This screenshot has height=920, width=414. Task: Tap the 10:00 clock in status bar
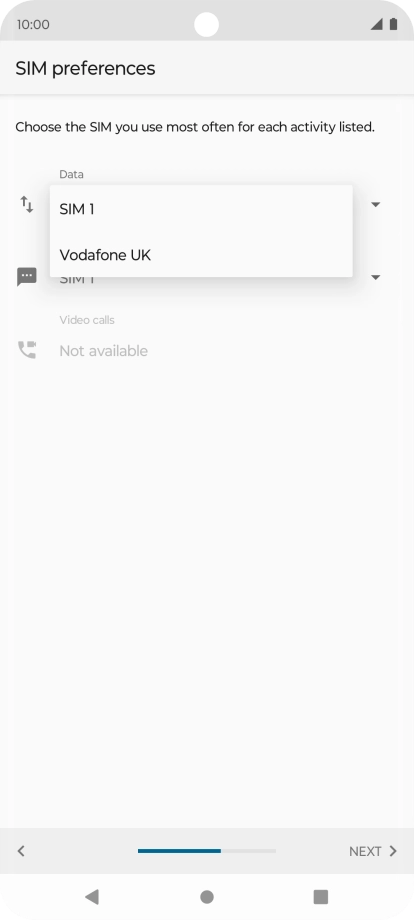tap(33, 25)
